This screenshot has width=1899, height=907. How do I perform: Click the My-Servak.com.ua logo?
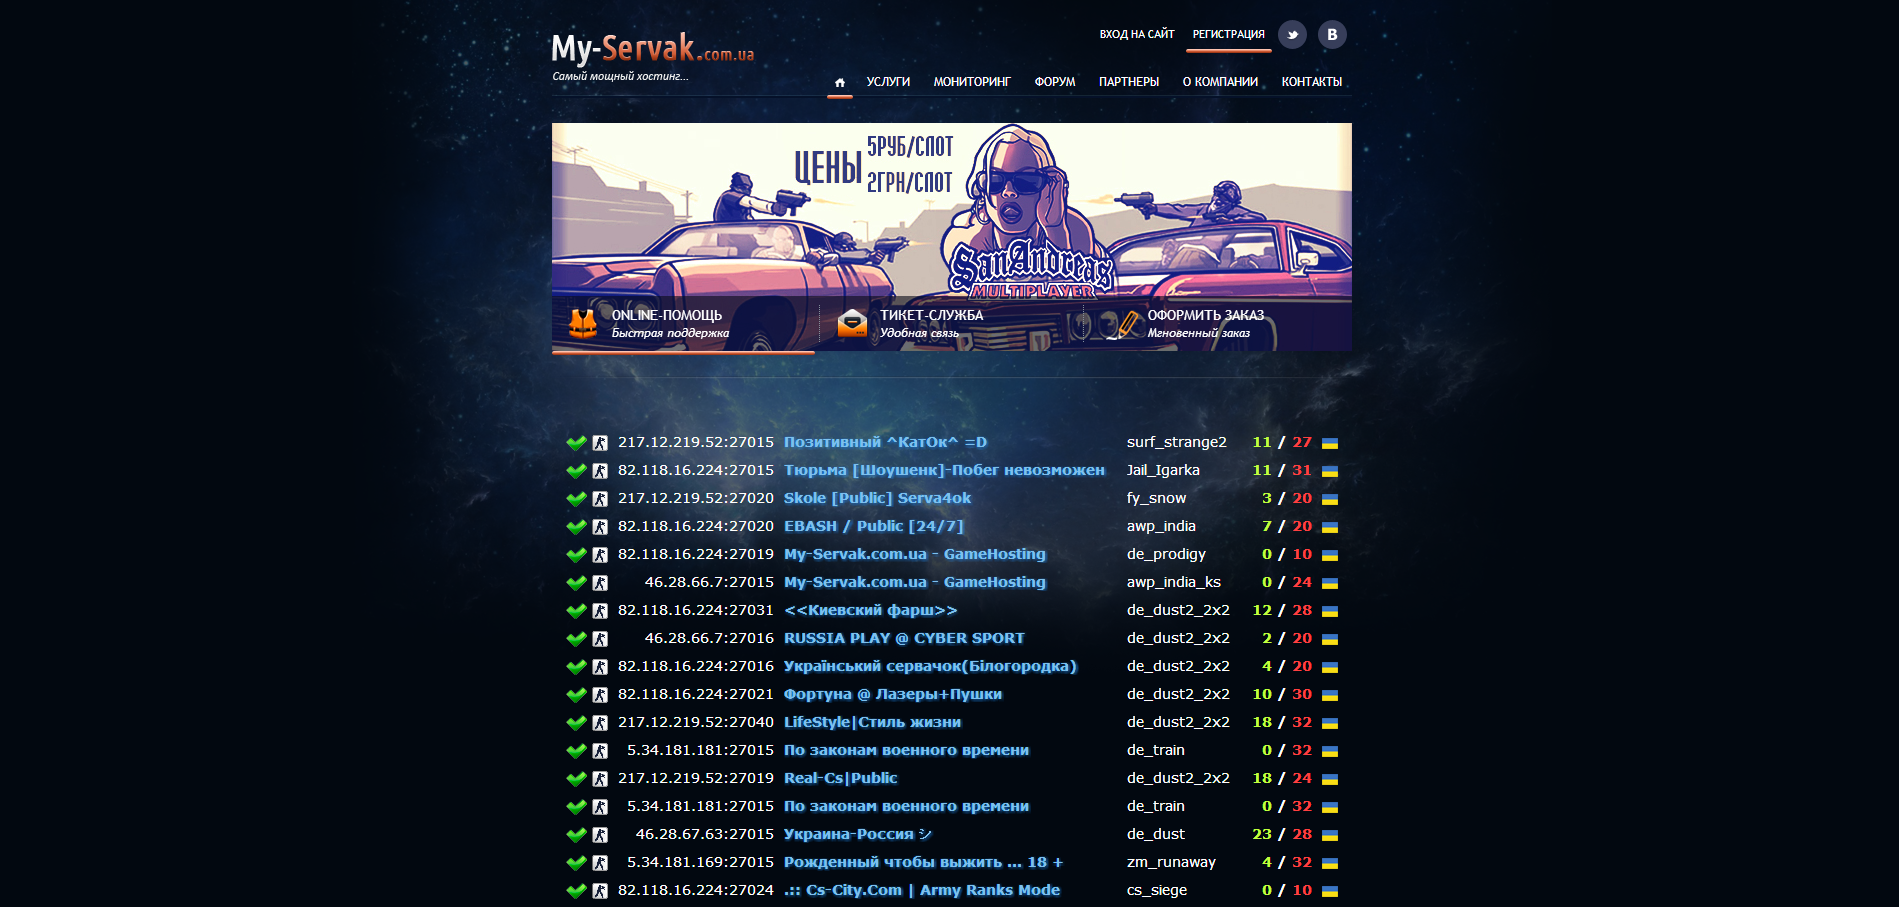point(653,49)
